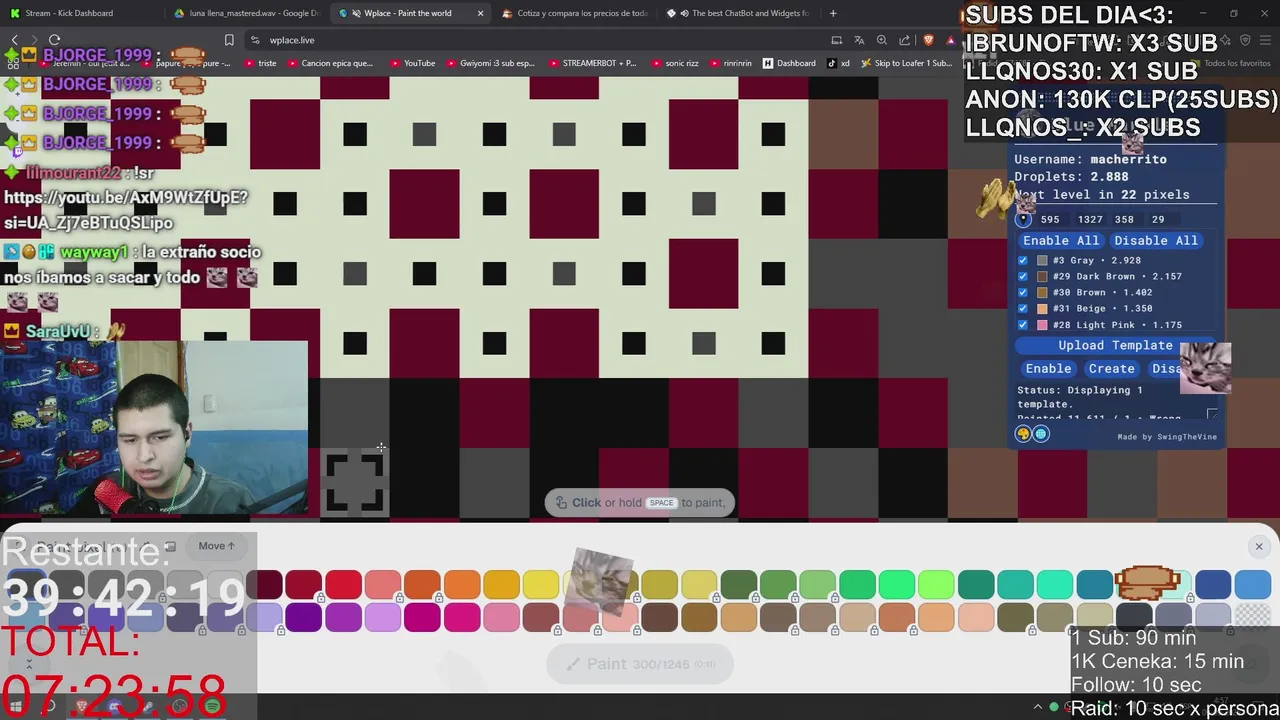
Task: Open the Brave VPN shield icon
Action: click(x=1245, y=40)
